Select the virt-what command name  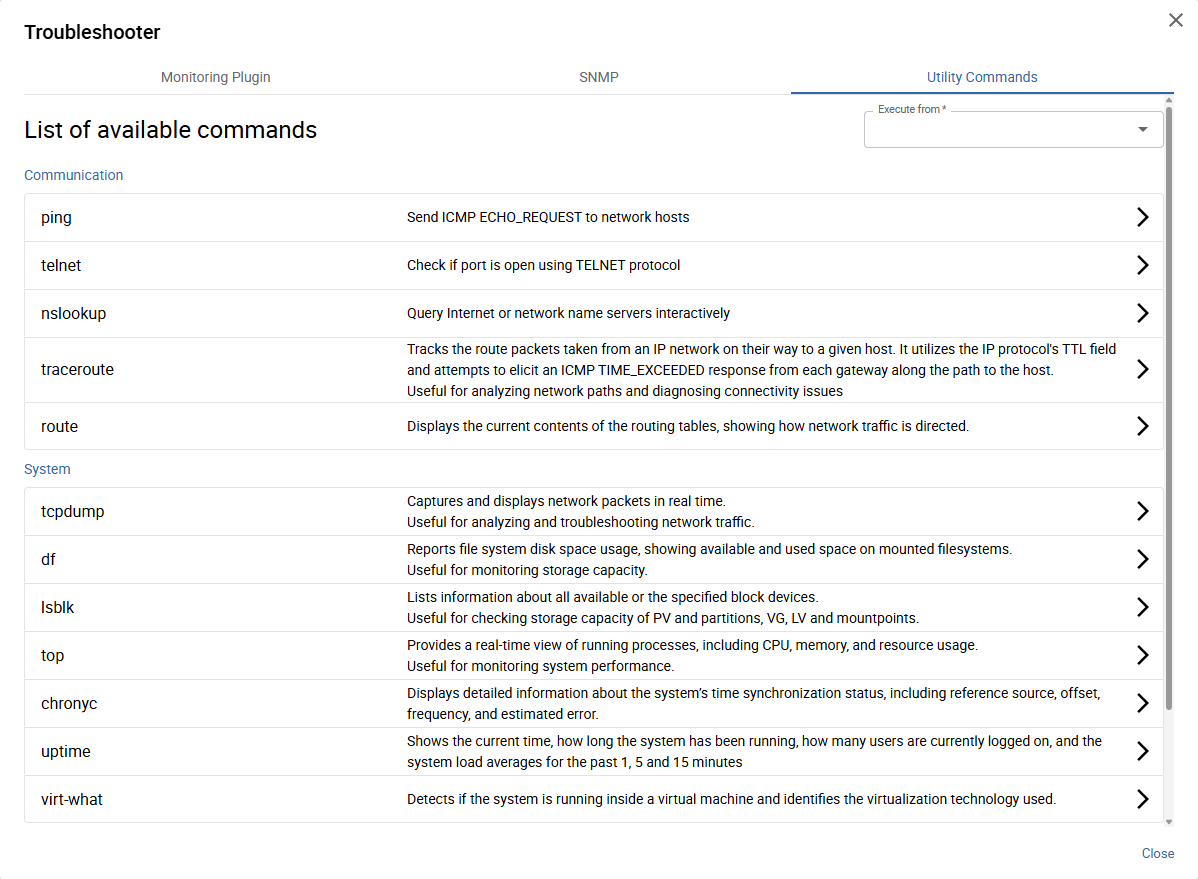(72, 799)
